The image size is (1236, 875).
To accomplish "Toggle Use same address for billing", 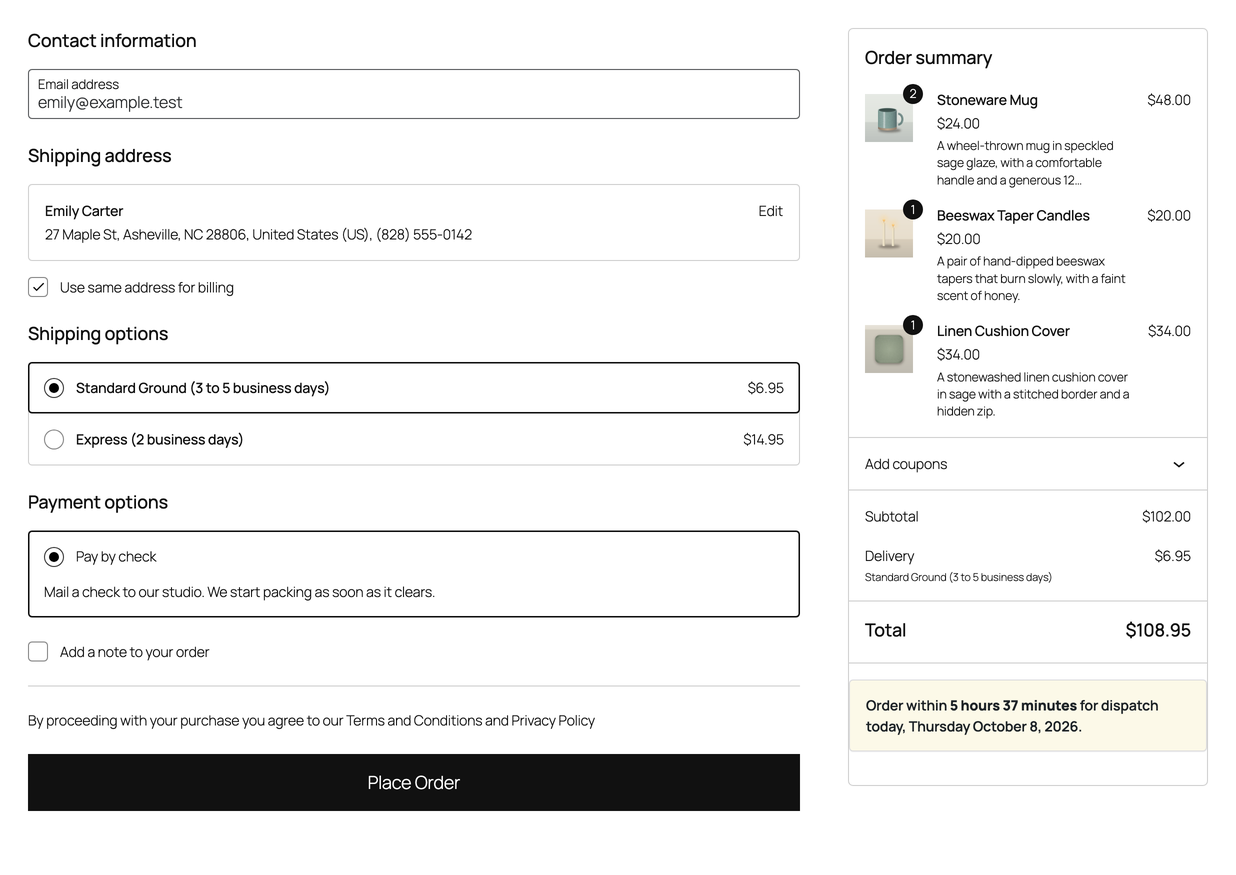I will pos(38,287).
